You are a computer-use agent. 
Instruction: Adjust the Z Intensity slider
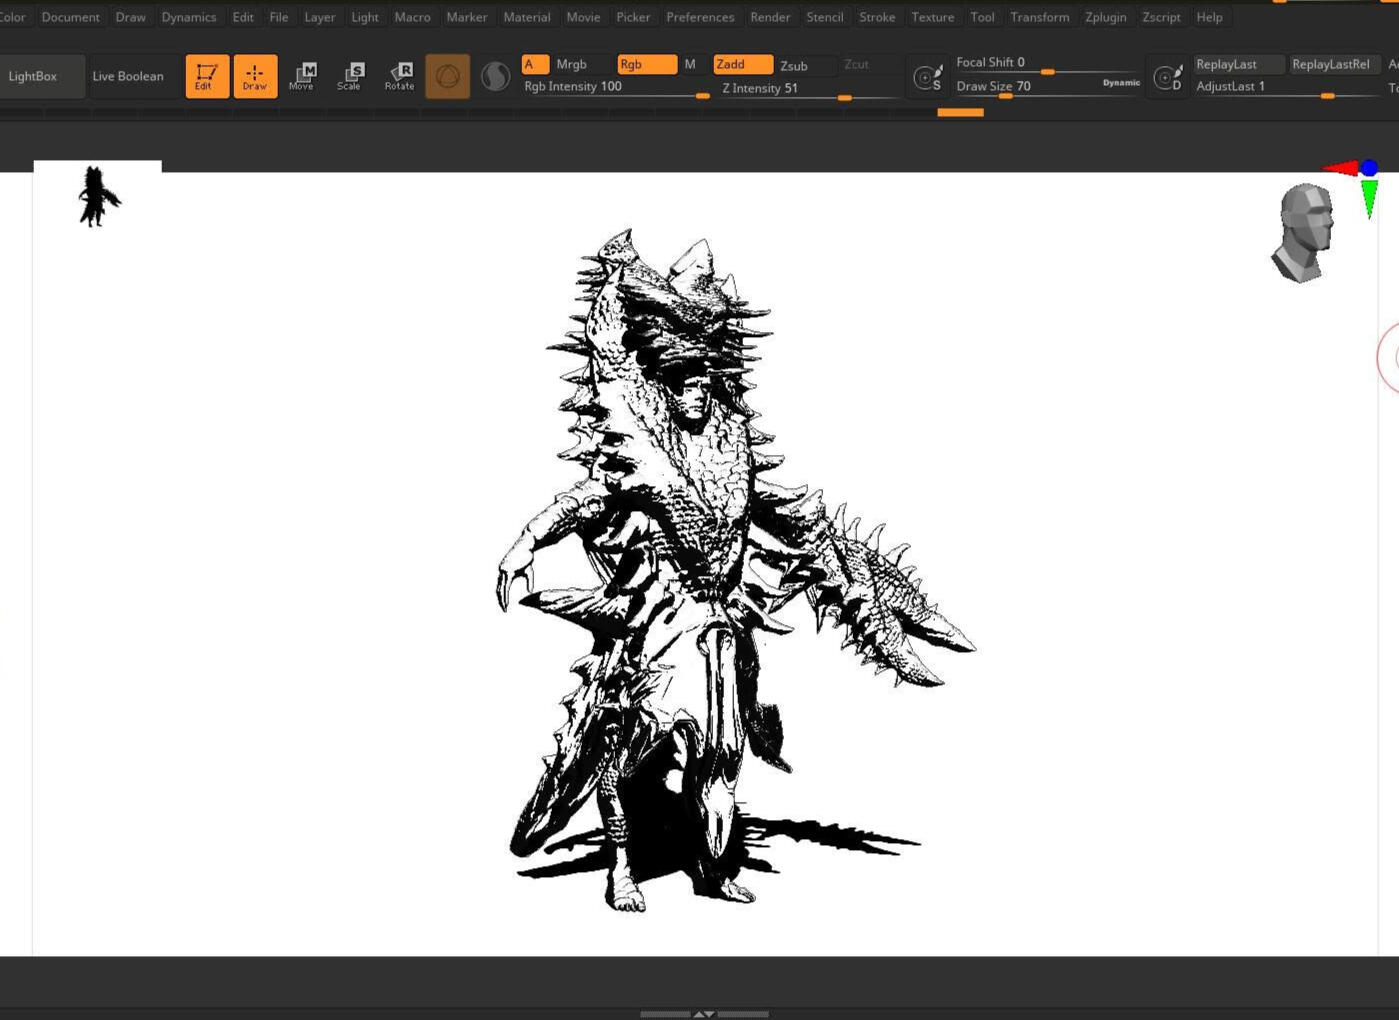coord(809,89)
